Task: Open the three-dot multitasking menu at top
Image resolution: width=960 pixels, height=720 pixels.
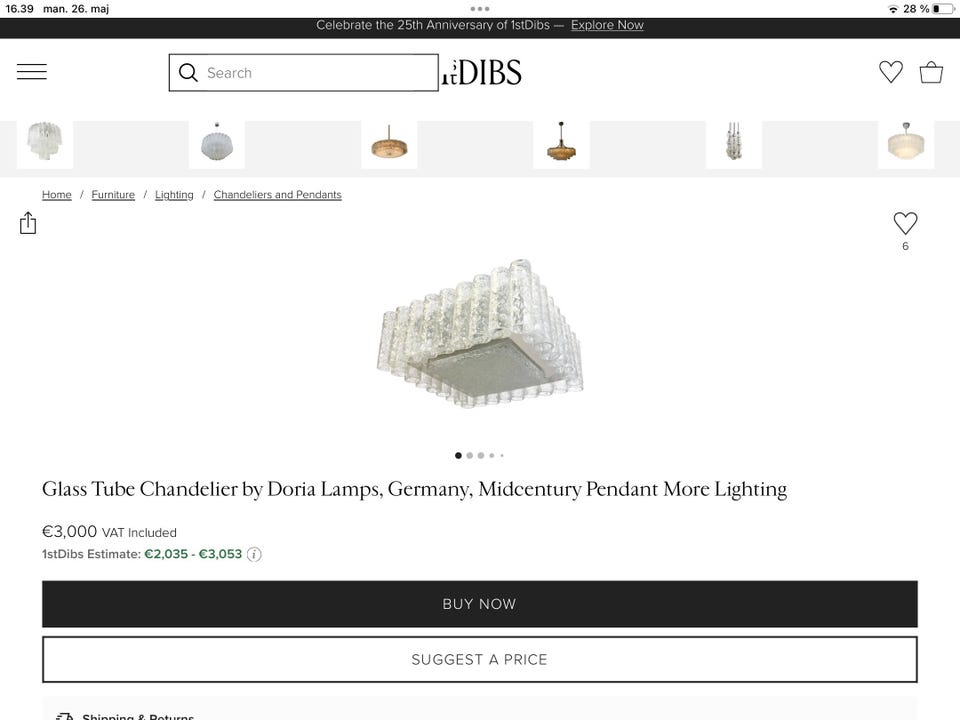Action: point(479,9)
